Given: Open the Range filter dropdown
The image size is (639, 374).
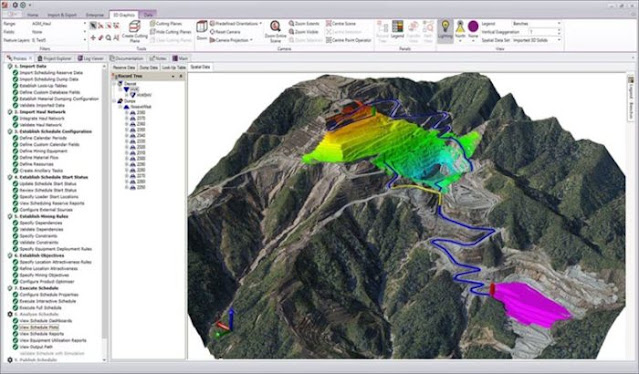Looking at the screenshot, I should 85,24.
